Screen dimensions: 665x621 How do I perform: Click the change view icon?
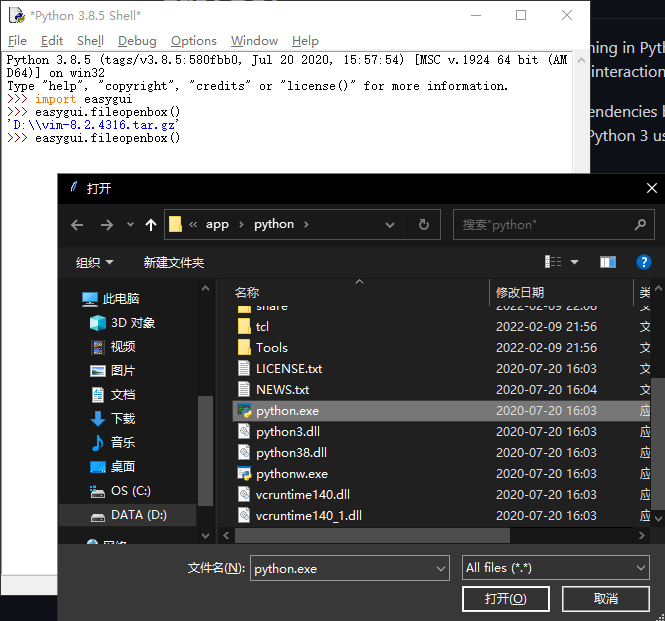pyautogui.click(x=553, y=262)
